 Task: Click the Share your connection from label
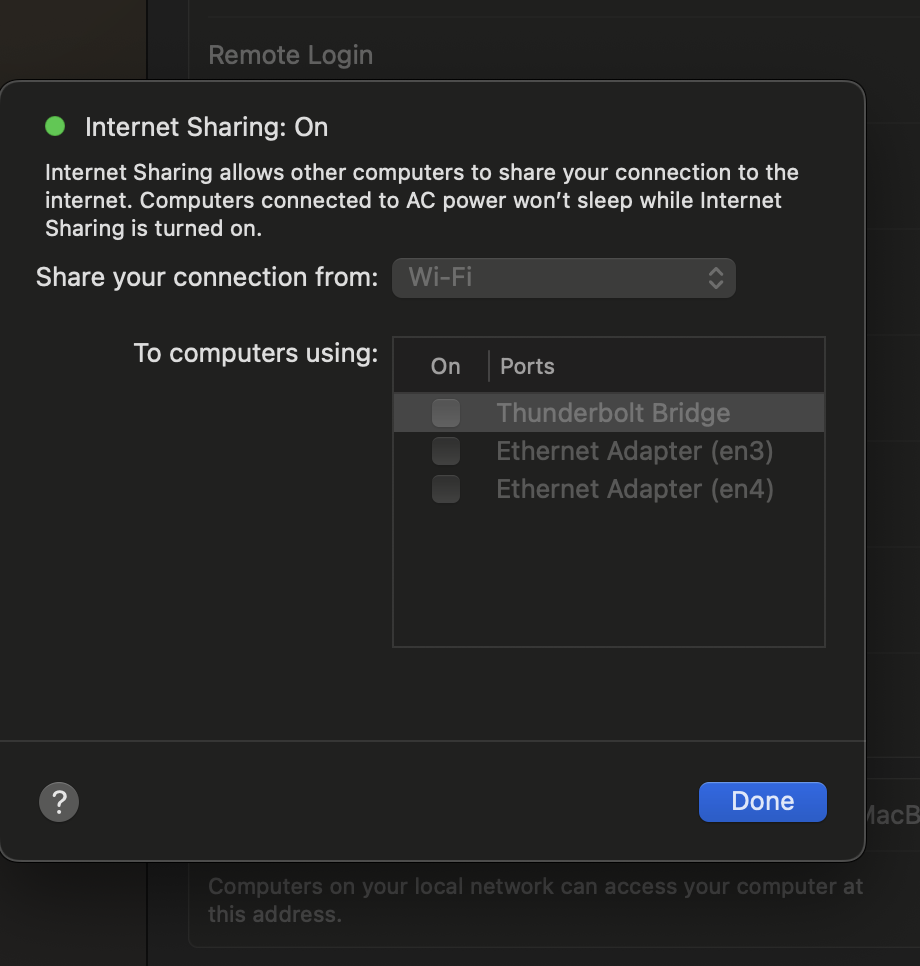(205, 277)
